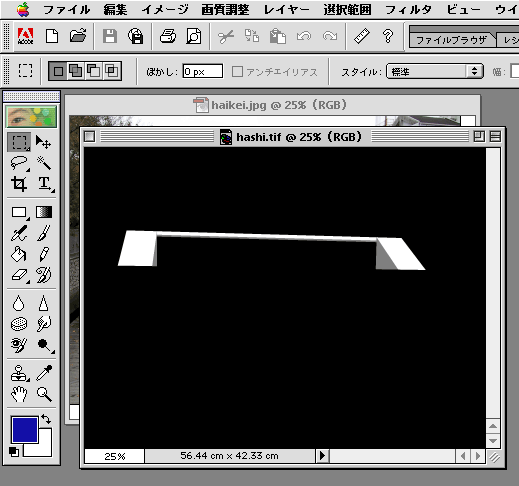The width and height of the screenshot is (519, 486).
Task: Open the フィルタ menu
Action: 408,10
